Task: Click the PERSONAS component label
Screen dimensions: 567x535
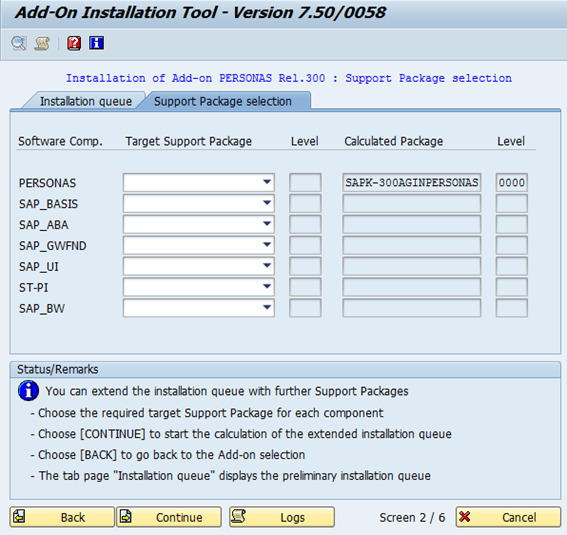Action: pyautogui.click(x=47, y=183)
